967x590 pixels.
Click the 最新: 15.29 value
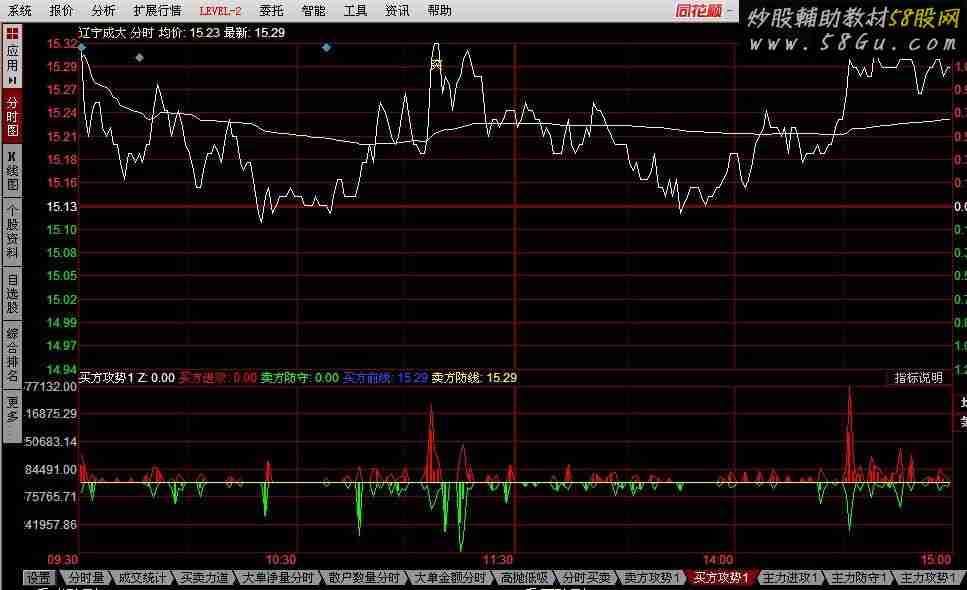pyautogui.click(x=254, y=33)
